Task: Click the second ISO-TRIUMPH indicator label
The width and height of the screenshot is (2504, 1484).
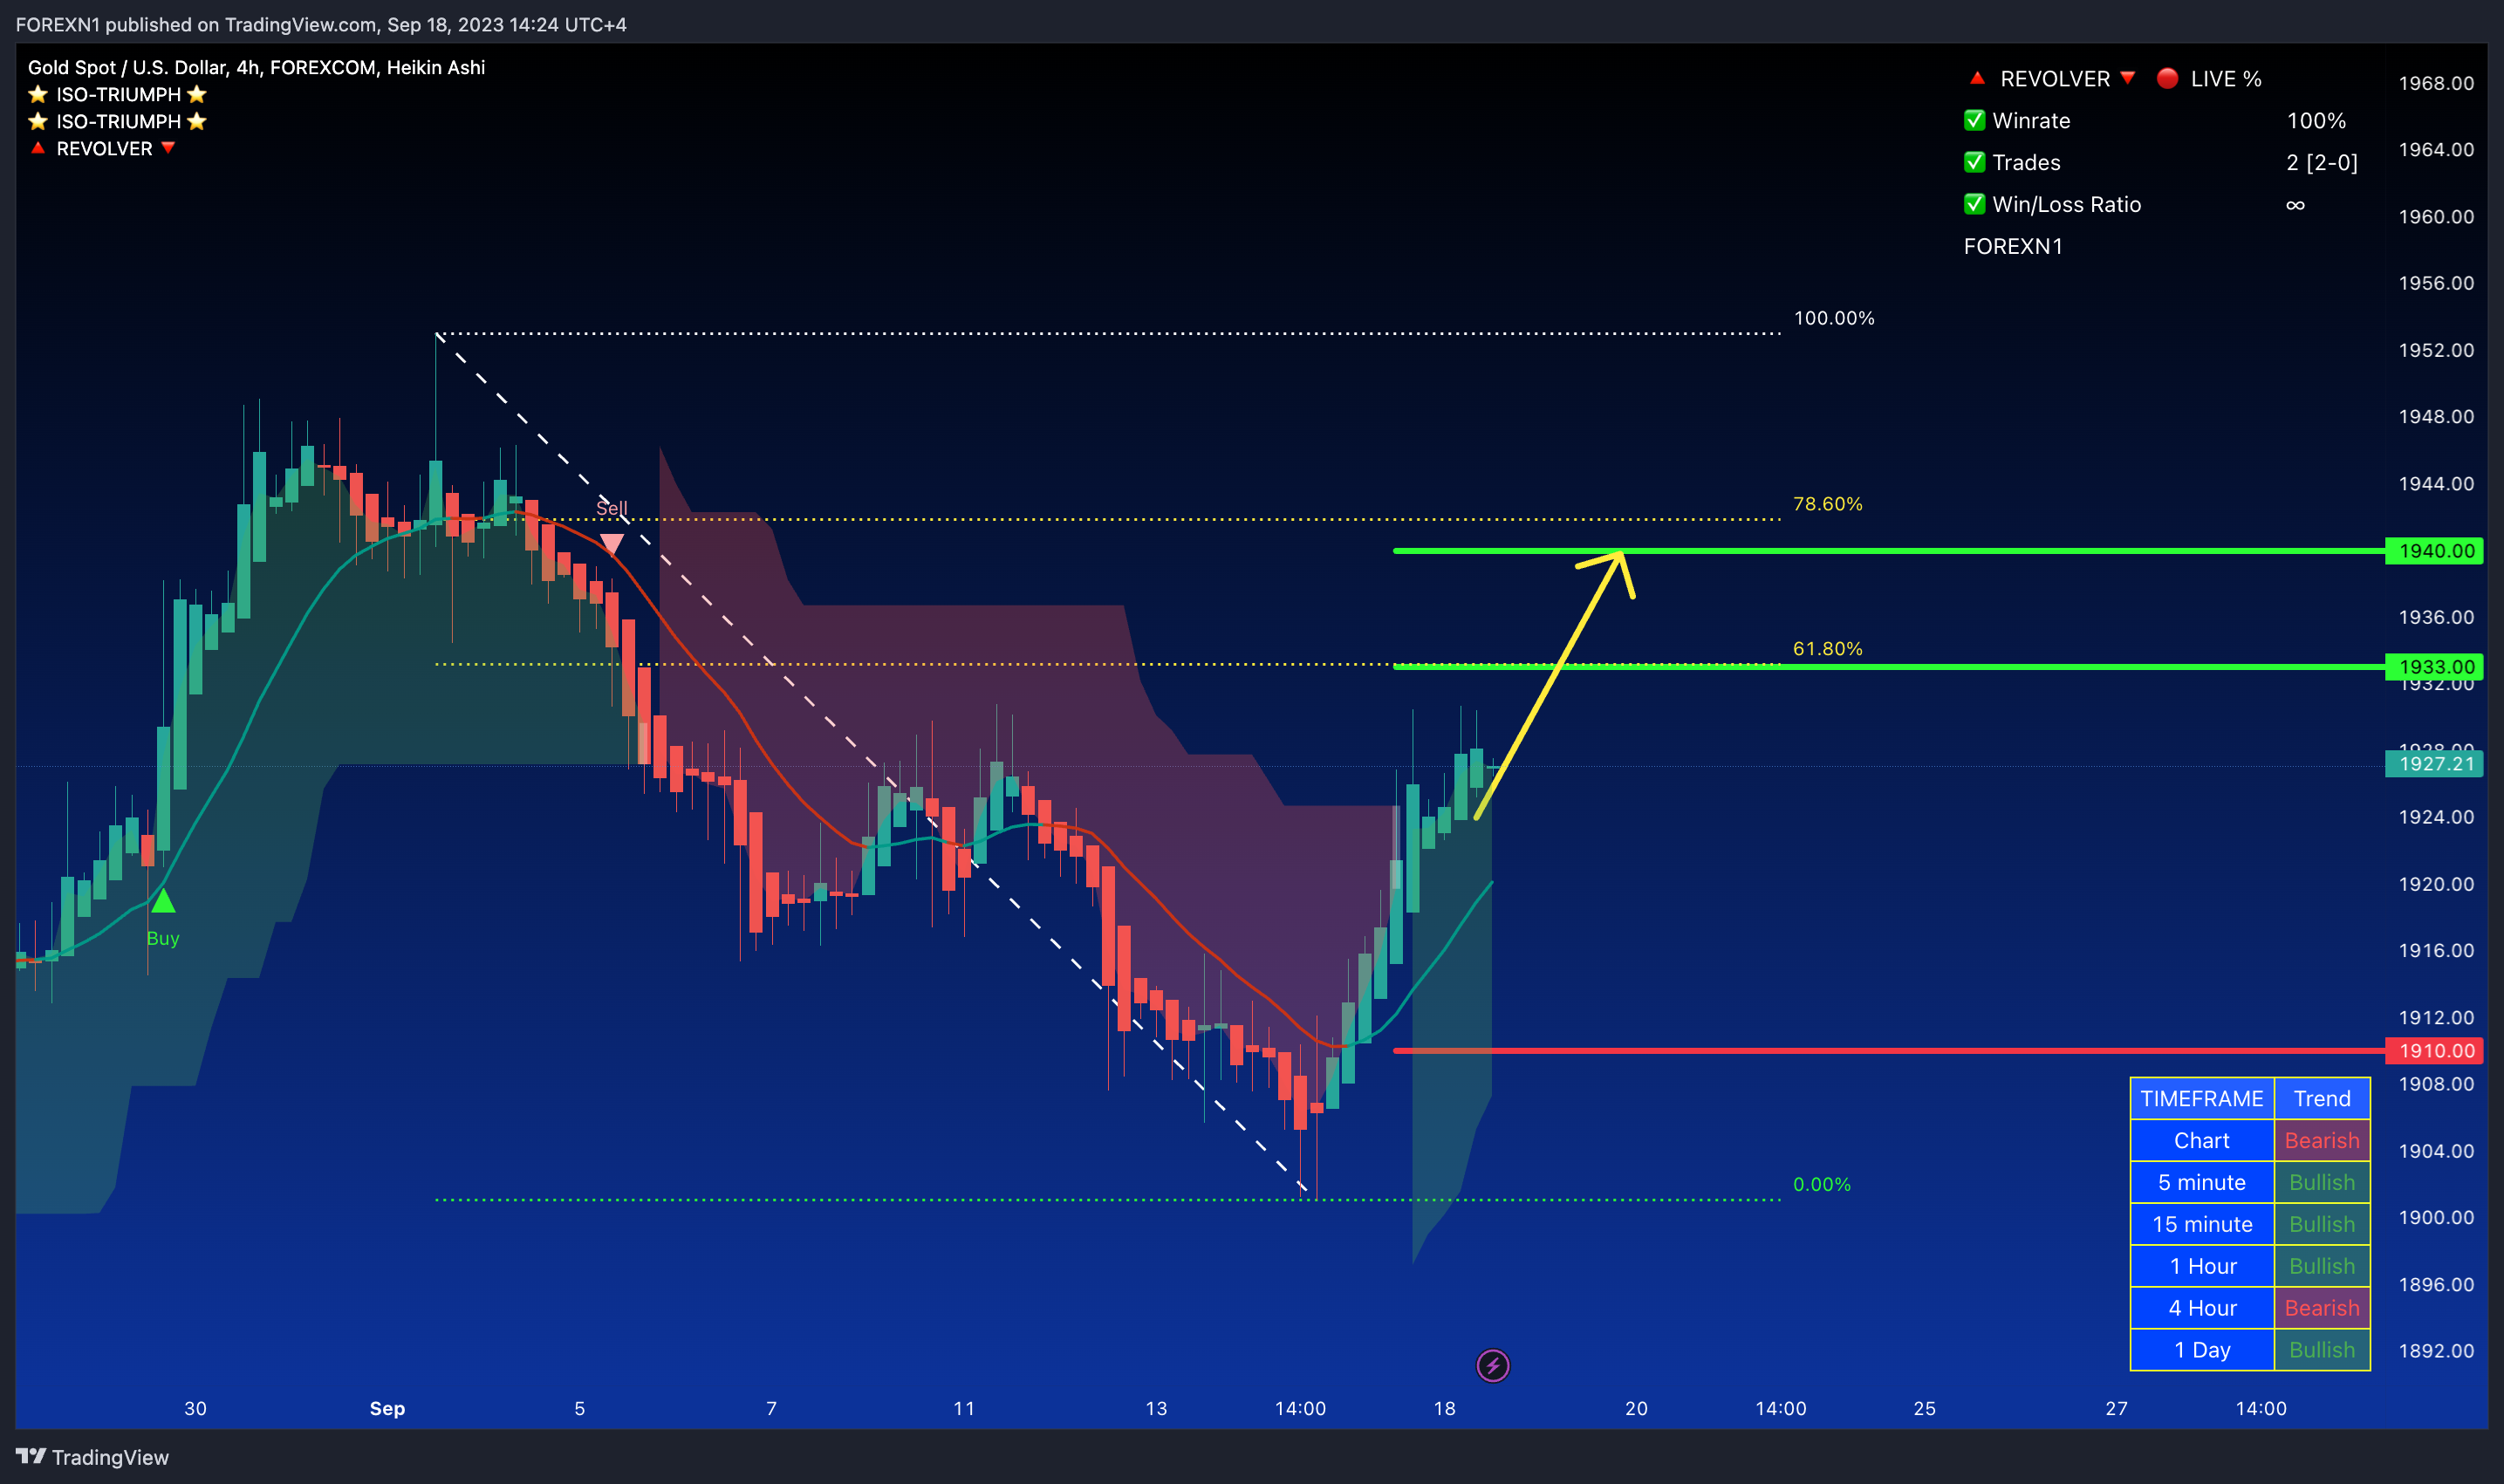Action: click(118, 121)
